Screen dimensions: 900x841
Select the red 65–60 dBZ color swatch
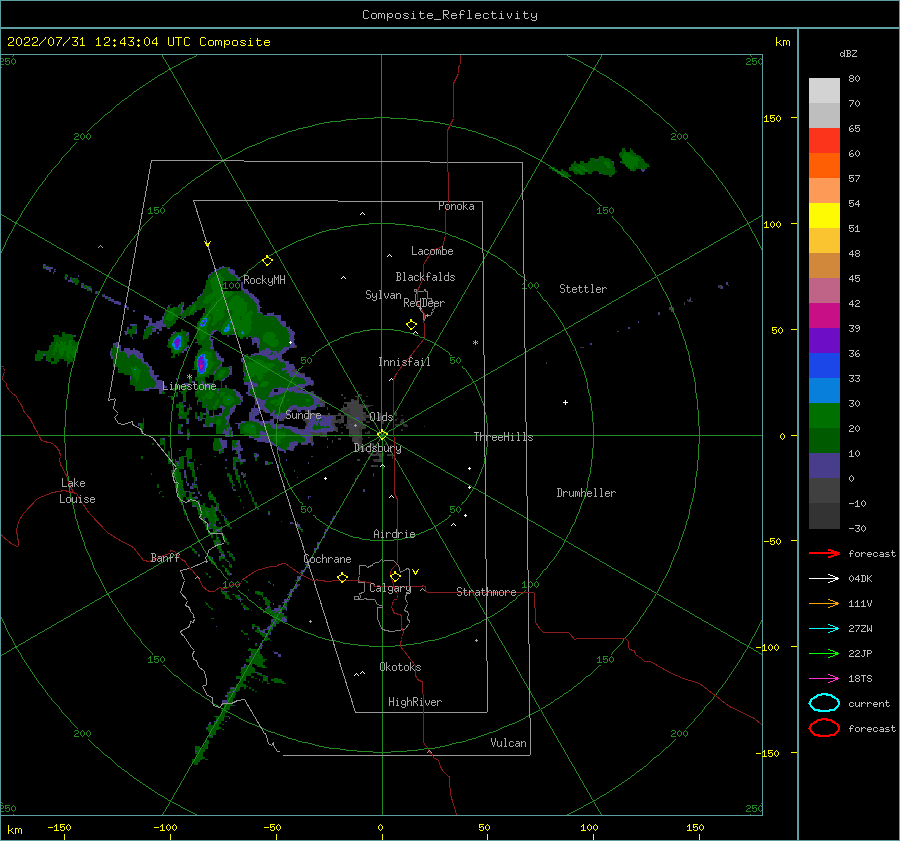click(824, 141)
